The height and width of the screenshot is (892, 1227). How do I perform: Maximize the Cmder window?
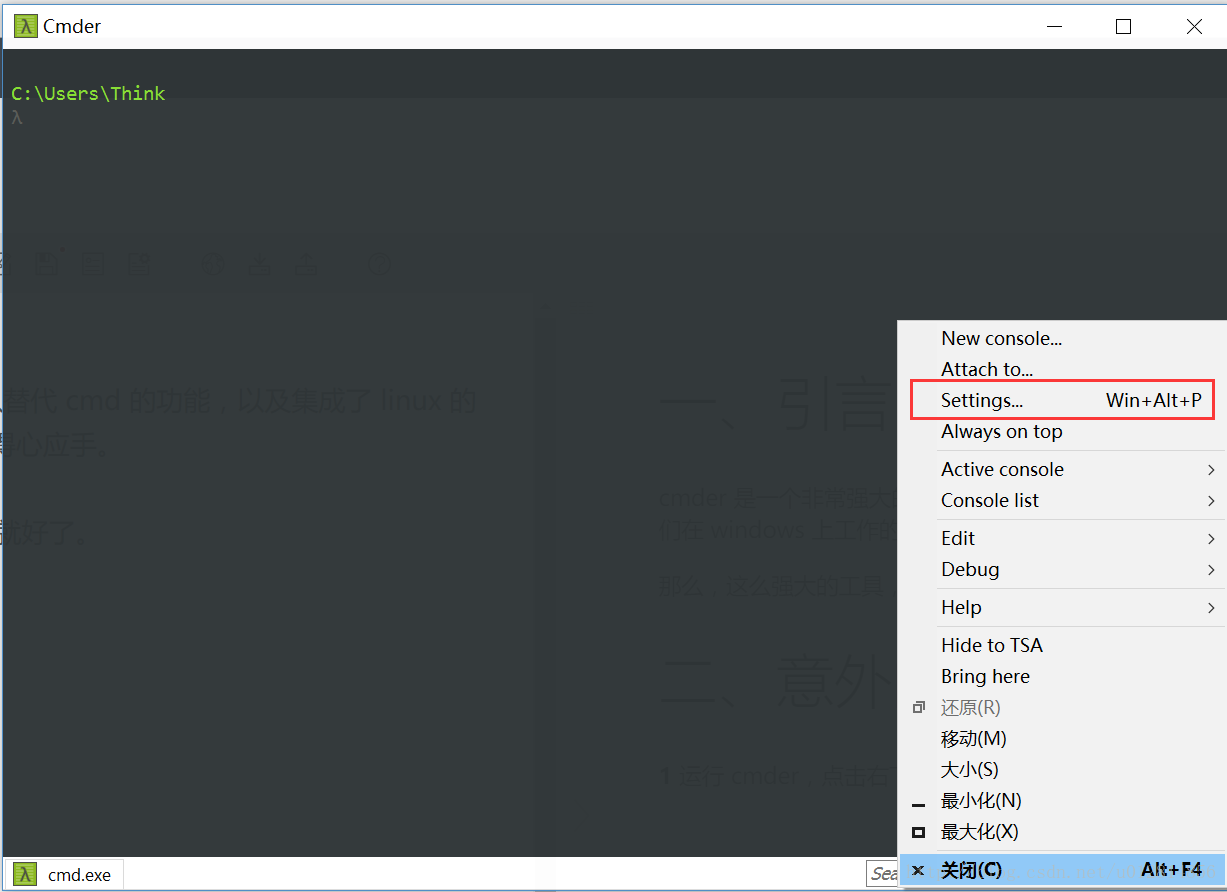[1123, 26]
